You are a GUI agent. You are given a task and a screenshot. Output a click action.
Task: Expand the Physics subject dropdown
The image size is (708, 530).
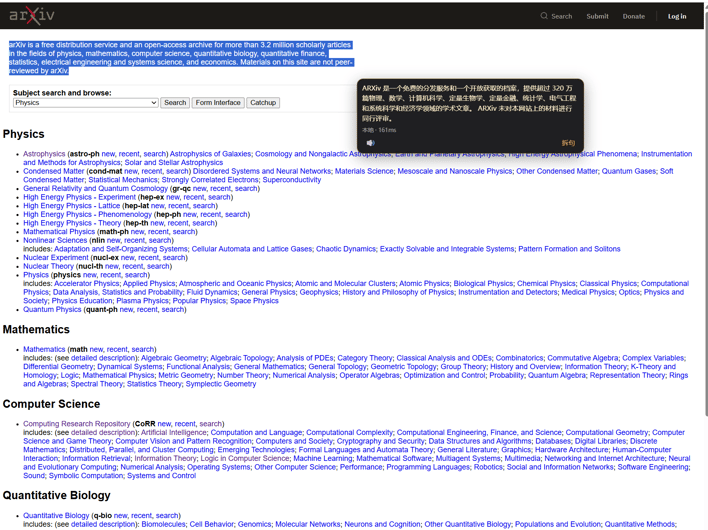85,103
